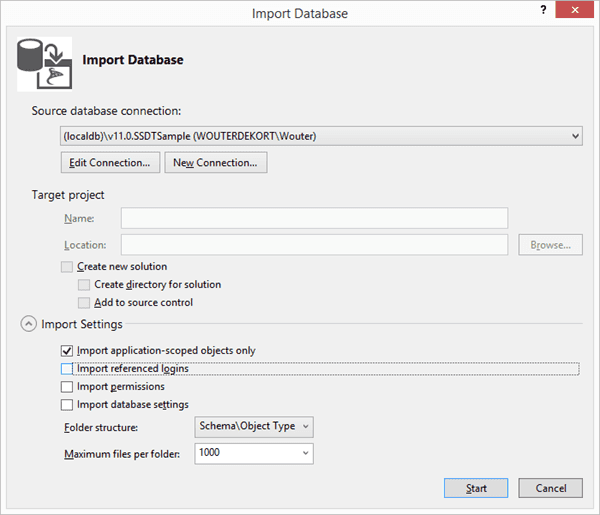Image resolution: width=600 pixels, height=515 pixels.
Task: Click the Import Database icon image
Action: (x=44, y=64)
